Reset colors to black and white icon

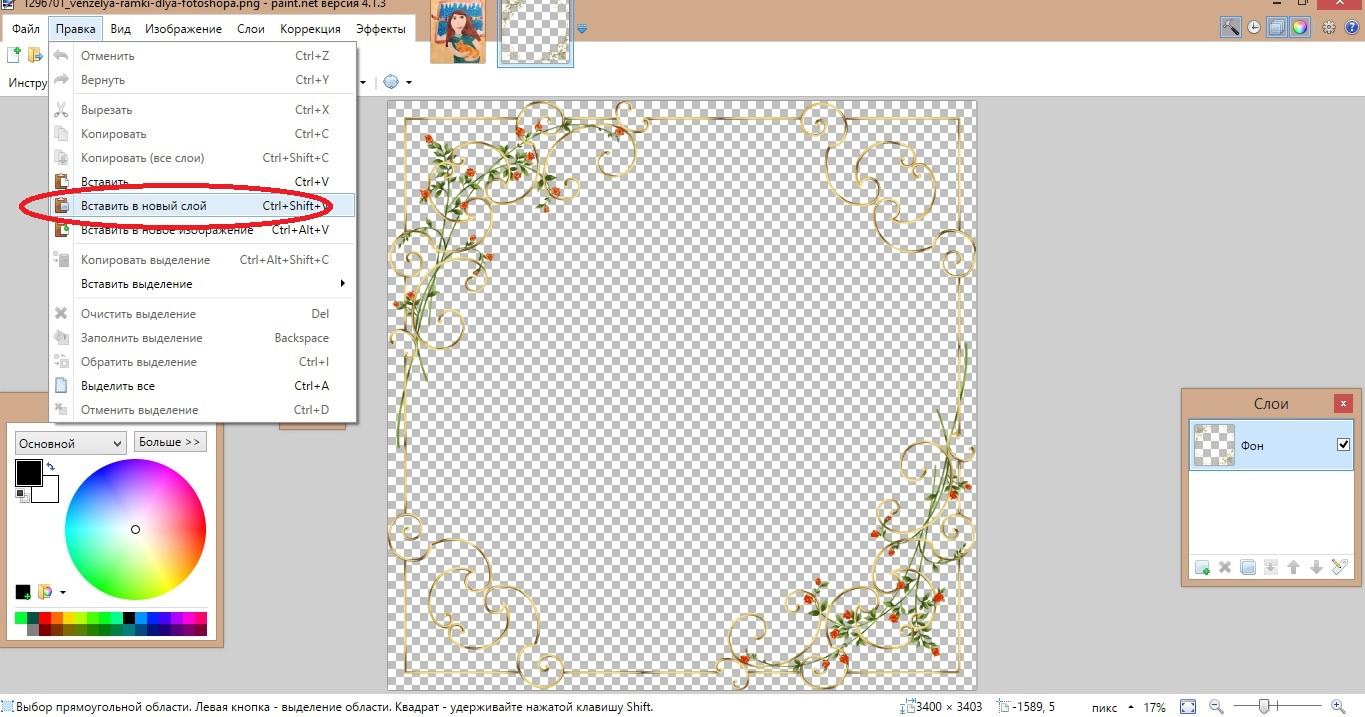tap(22, 495)
